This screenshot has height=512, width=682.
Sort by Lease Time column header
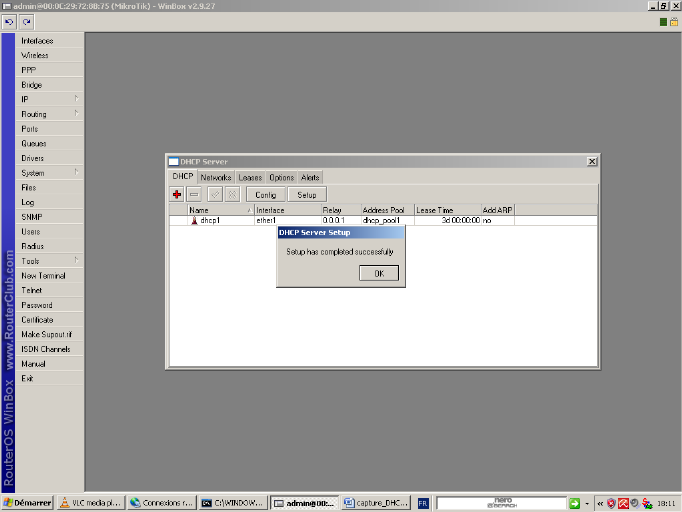point(448,210)
